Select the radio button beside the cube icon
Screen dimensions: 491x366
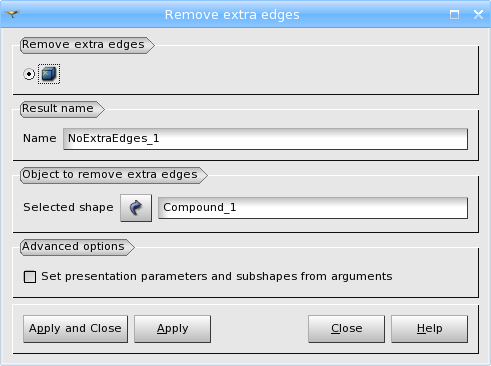click(x=29, y=74)
